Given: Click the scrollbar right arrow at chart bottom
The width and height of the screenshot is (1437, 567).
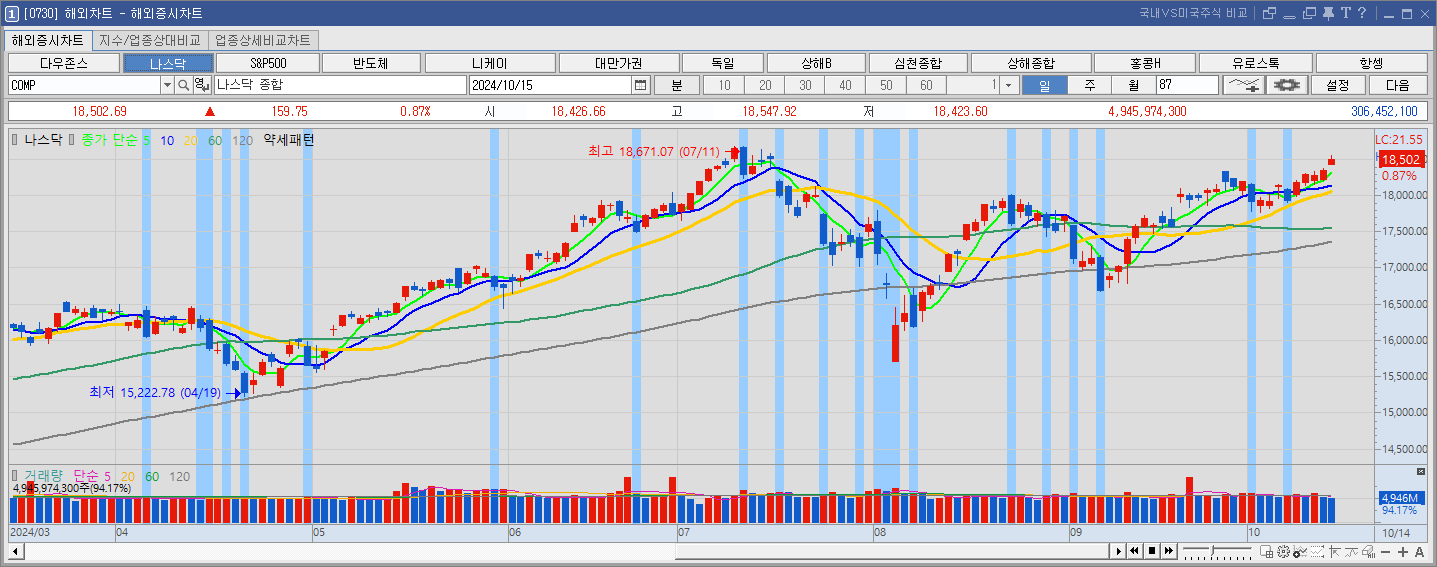Looking at the screenshot, I should tap(1117, 551).
